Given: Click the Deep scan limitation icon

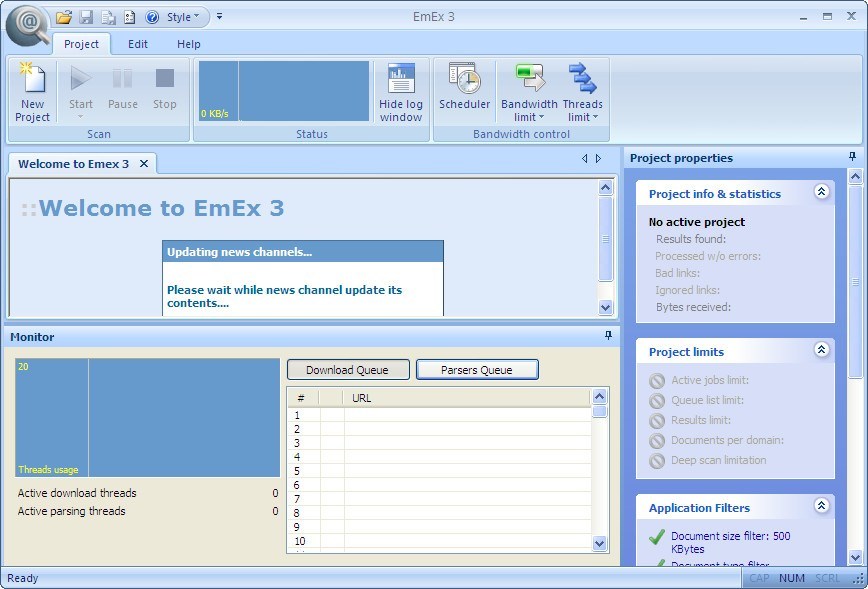Looking at the screenshot, I should click(x=657, y=461).
